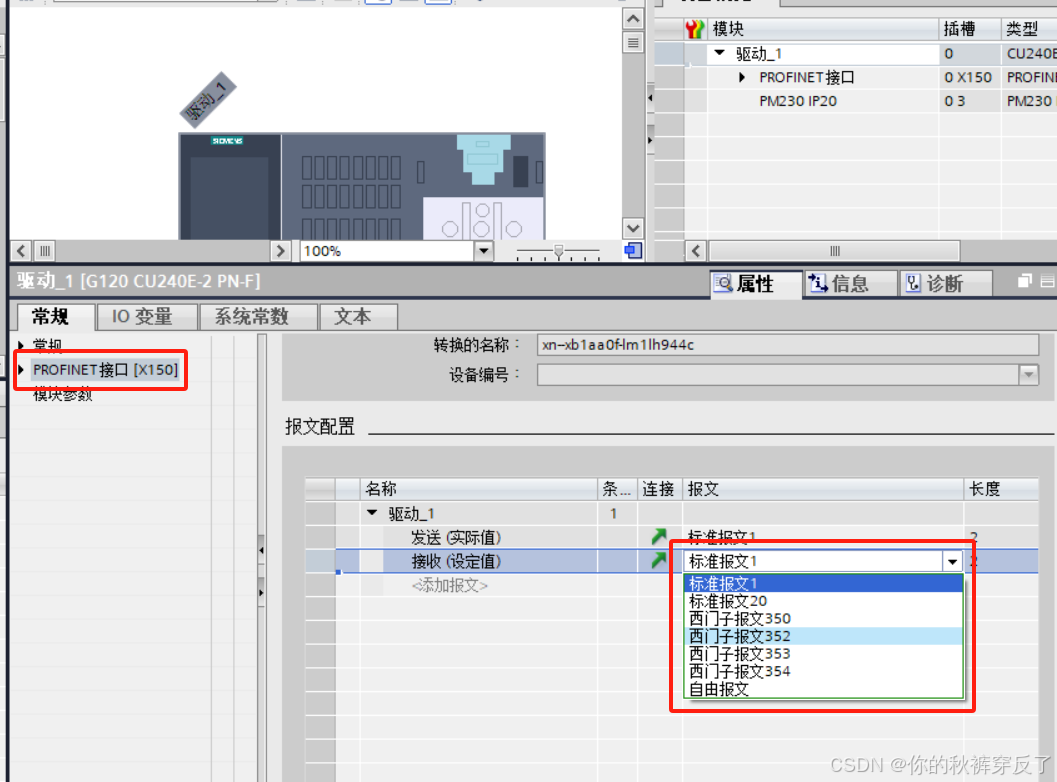Expand PROFINET接口 row in device overview

742,78
